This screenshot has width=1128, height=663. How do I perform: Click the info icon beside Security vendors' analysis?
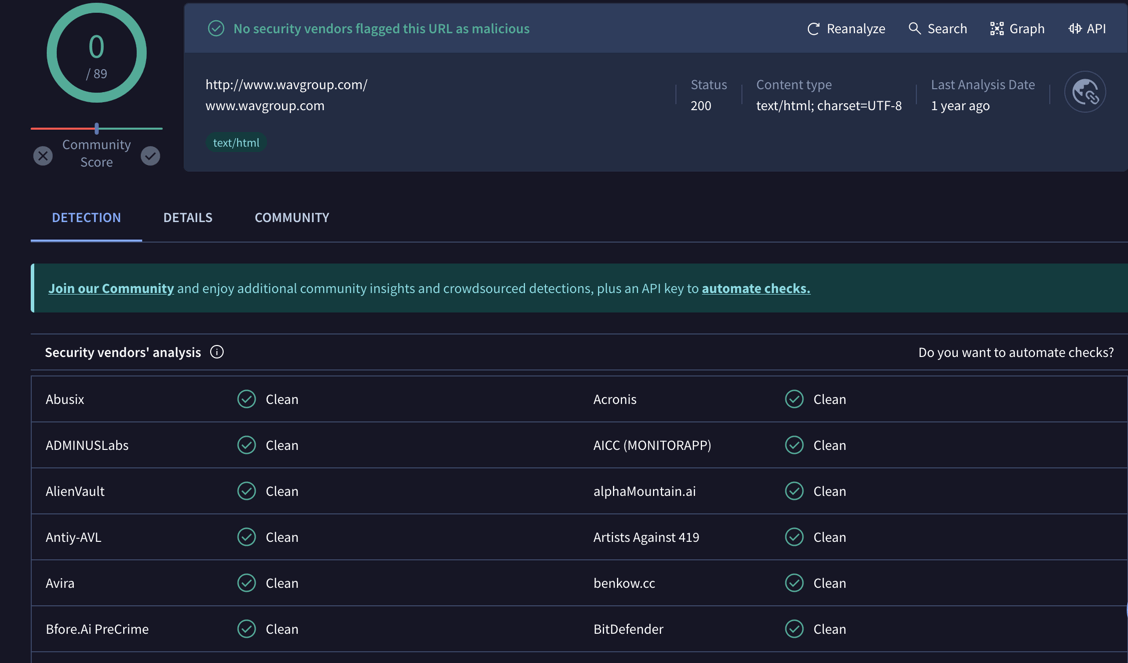217,352
